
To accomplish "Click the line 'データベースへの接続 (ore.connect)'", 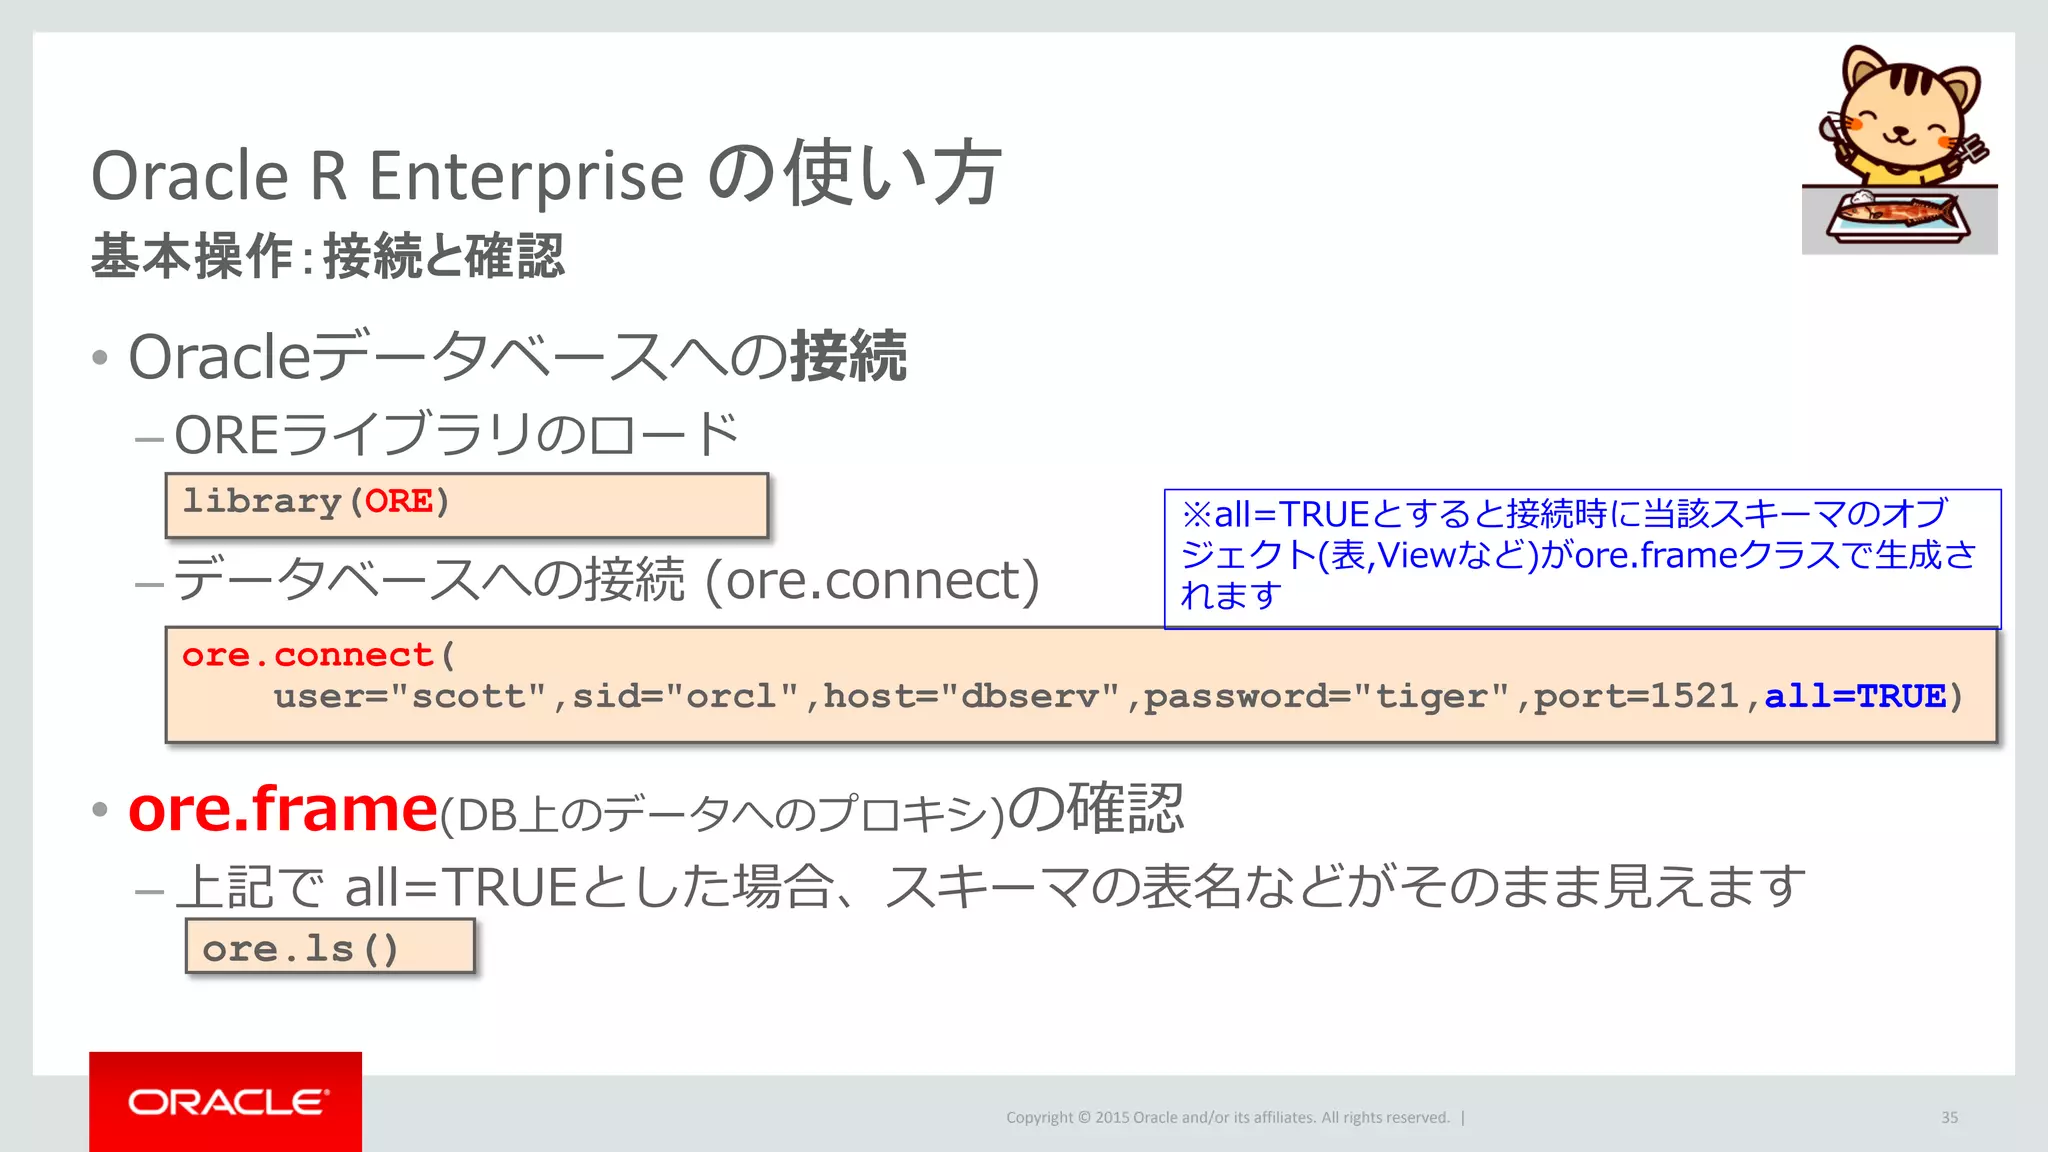I will click(x=606, y=580).
